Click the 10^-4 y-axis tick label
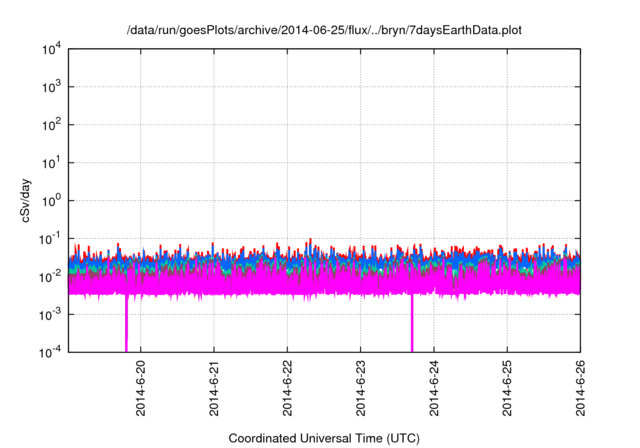640x448 pixels. 50,352
